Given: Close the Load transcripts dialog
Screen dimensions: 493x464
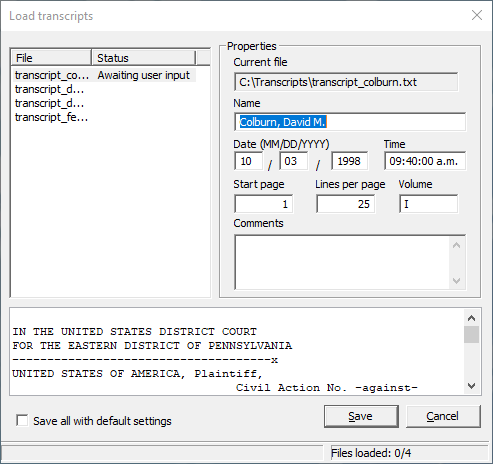Looking at the screenshot, I should pos(477,15).
